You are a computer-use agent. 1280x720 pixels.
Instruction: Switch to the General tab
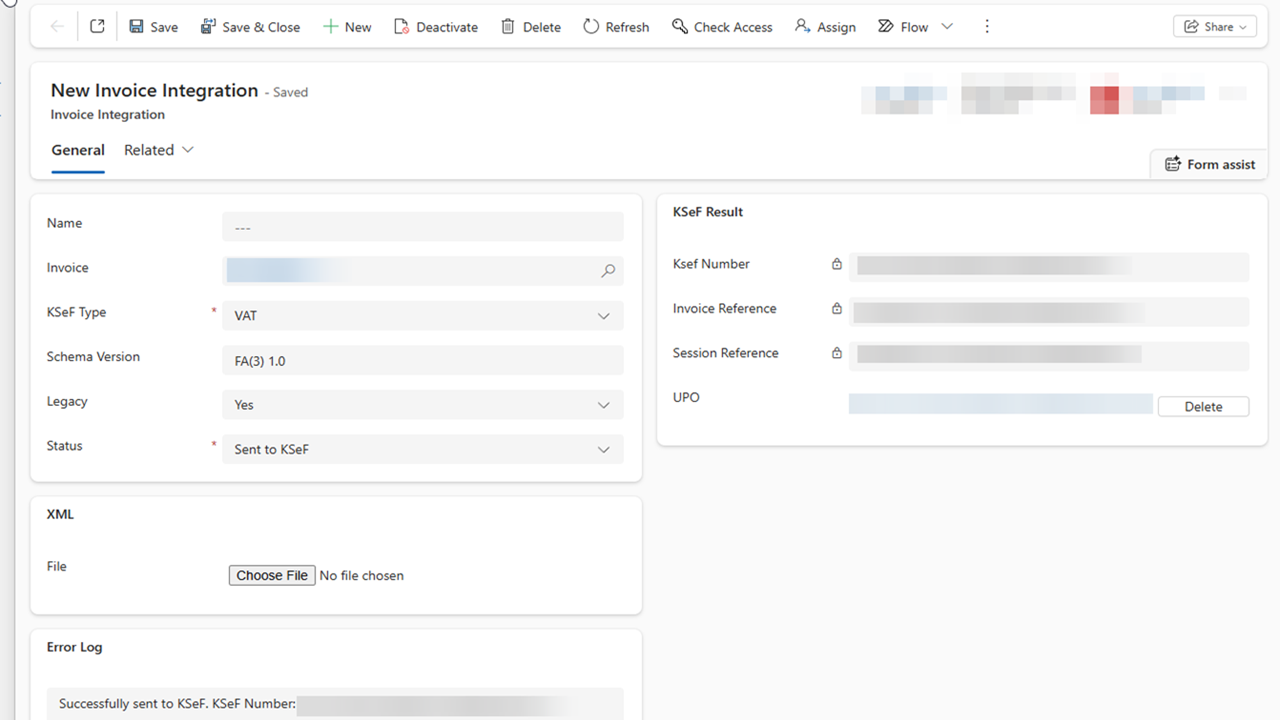[x=78, y=150]
